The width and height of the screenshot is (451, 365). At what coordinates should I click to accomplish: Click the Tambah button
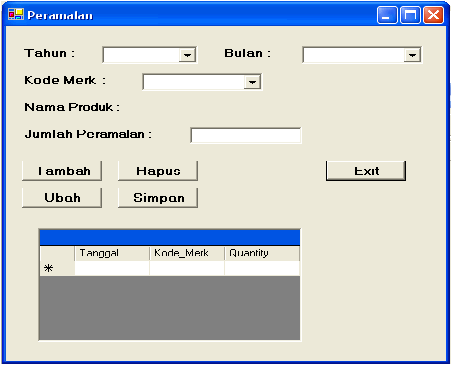pos(62,171)
